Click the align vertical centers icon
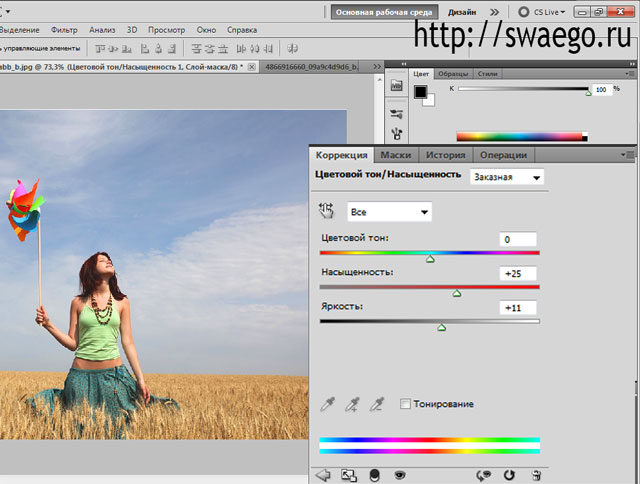 click(x=113, y=49)
